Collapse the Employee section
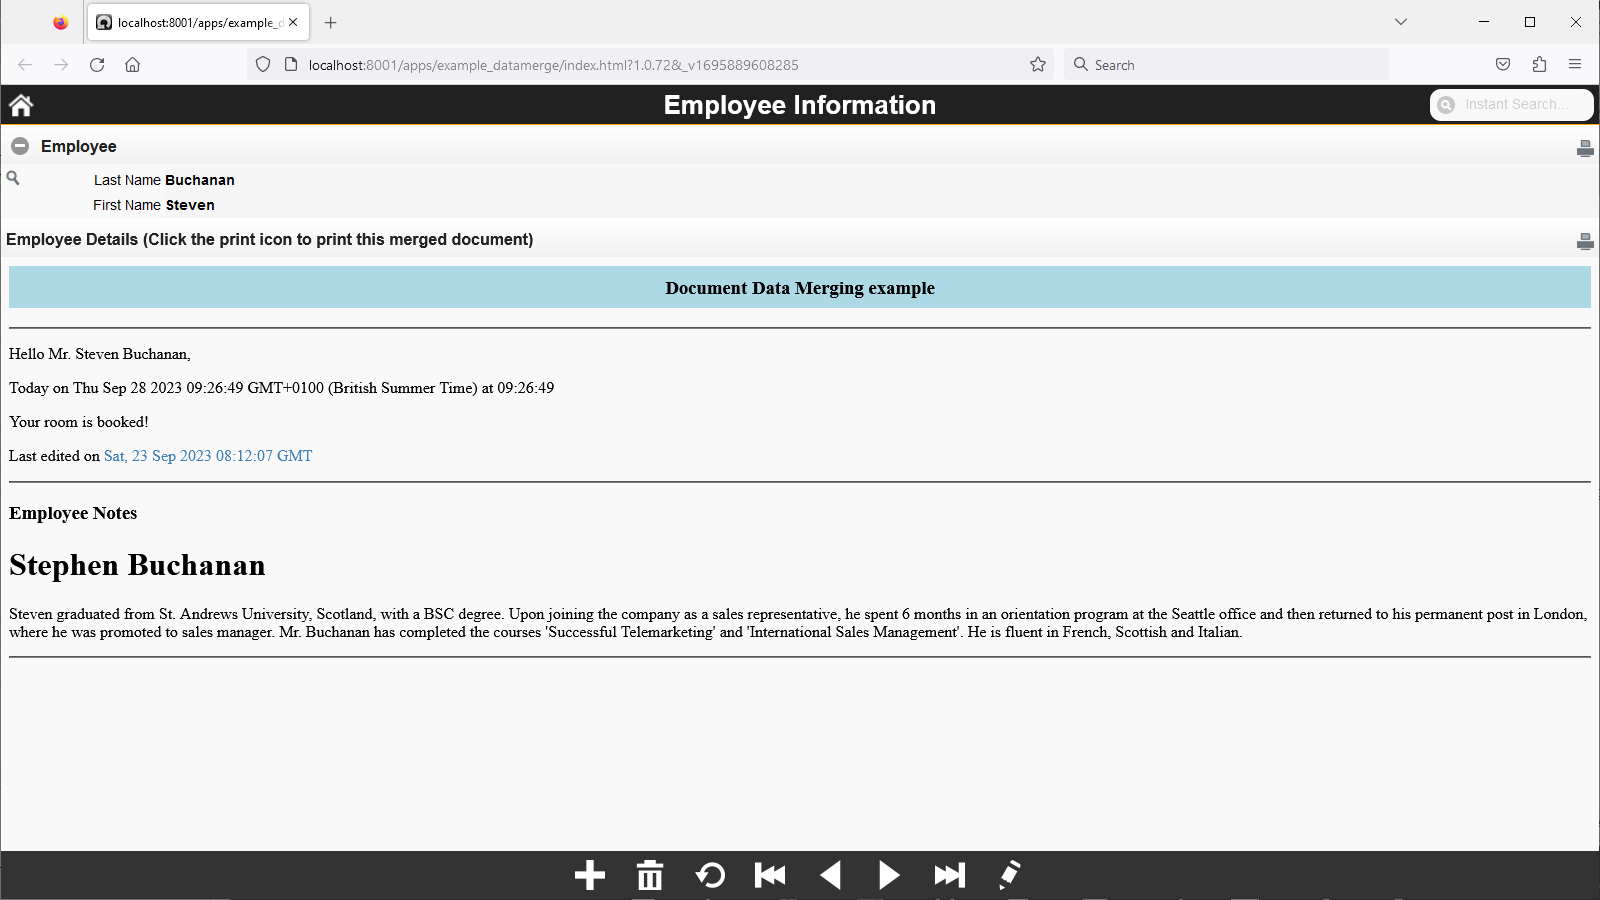This screenshot has height=900, width=1600. [20, 146]
